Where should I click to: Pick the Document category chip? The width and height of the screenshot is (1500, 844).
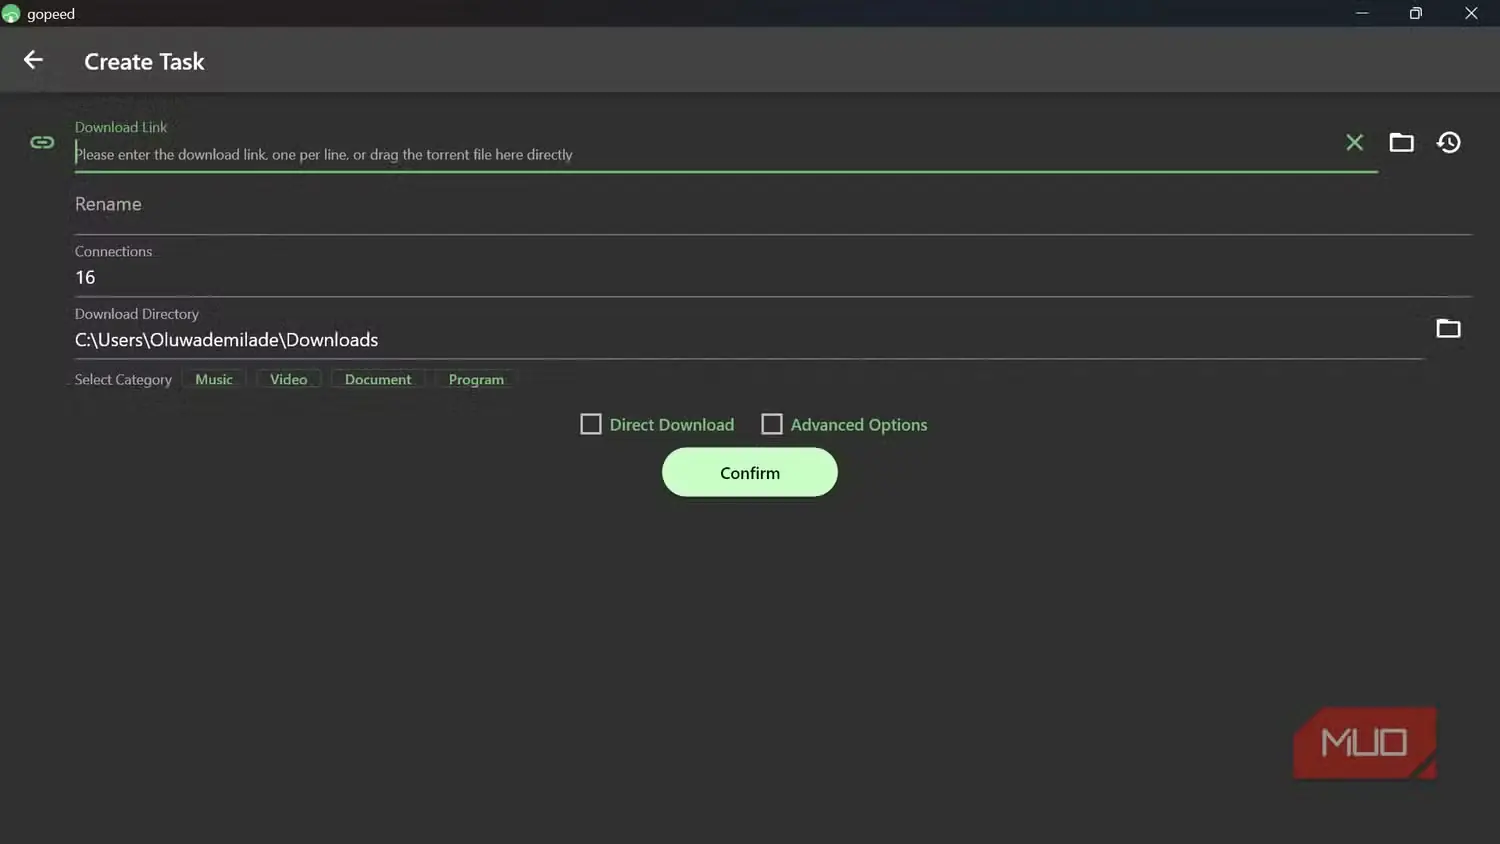[378, 379]
